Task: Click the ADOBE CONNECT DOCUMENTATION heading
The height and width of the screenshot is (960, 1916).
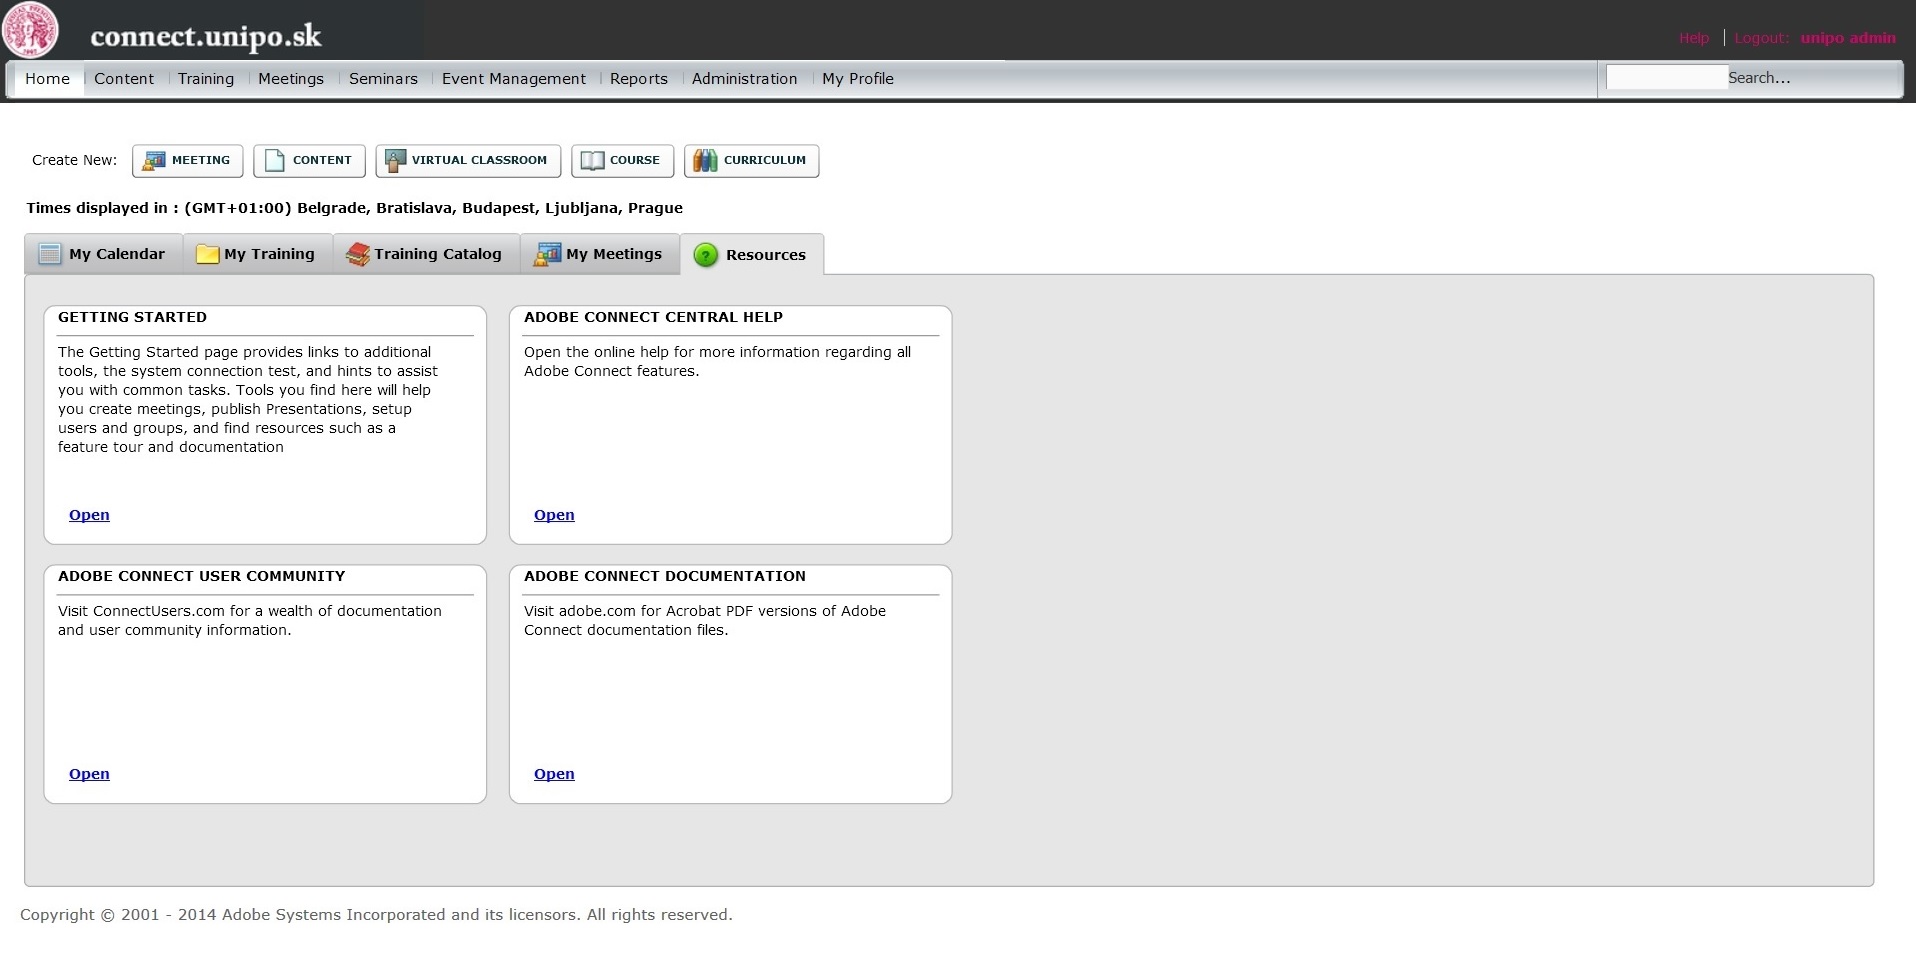Action: point(664,576)
